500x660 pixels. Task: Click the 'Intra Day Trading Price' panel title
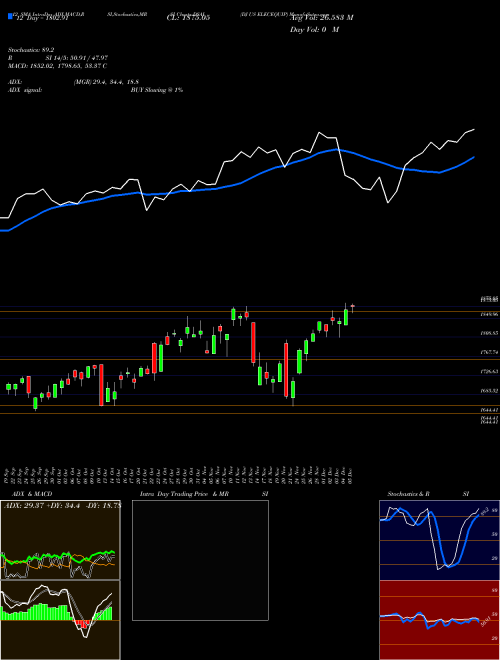tap(174, 494)
